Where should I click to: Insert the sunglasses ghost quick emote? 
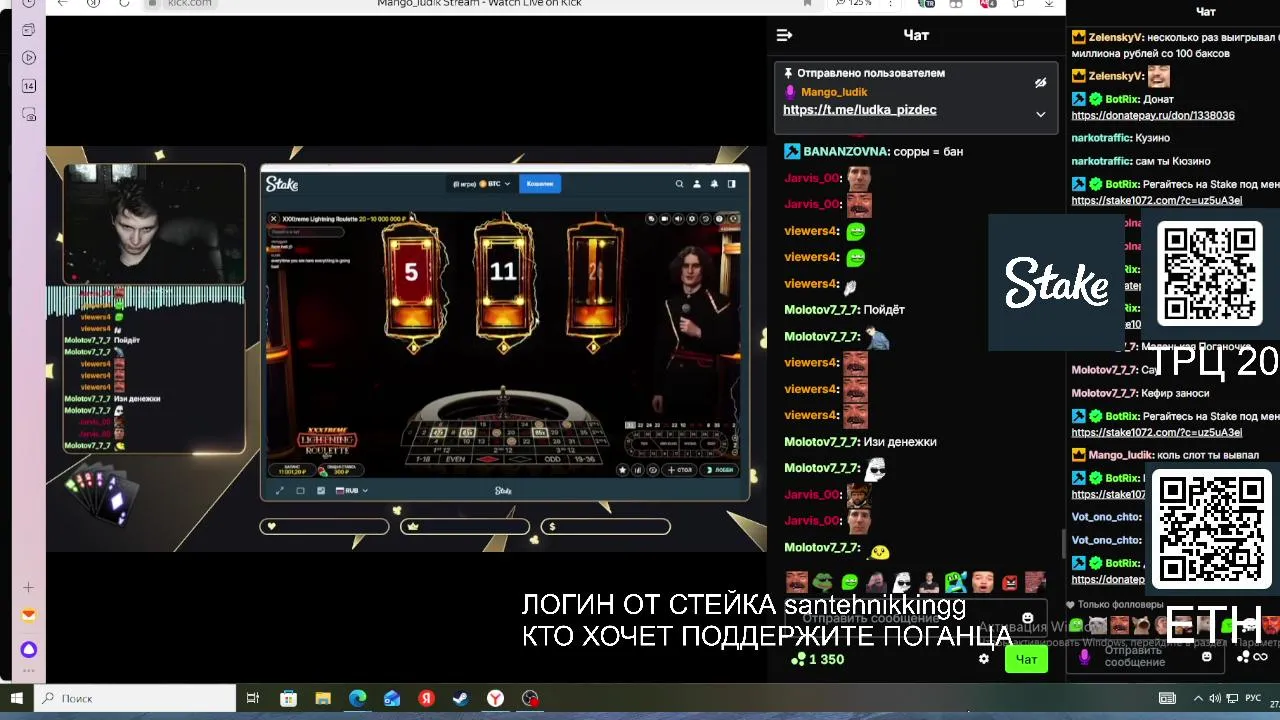point(902,582)
